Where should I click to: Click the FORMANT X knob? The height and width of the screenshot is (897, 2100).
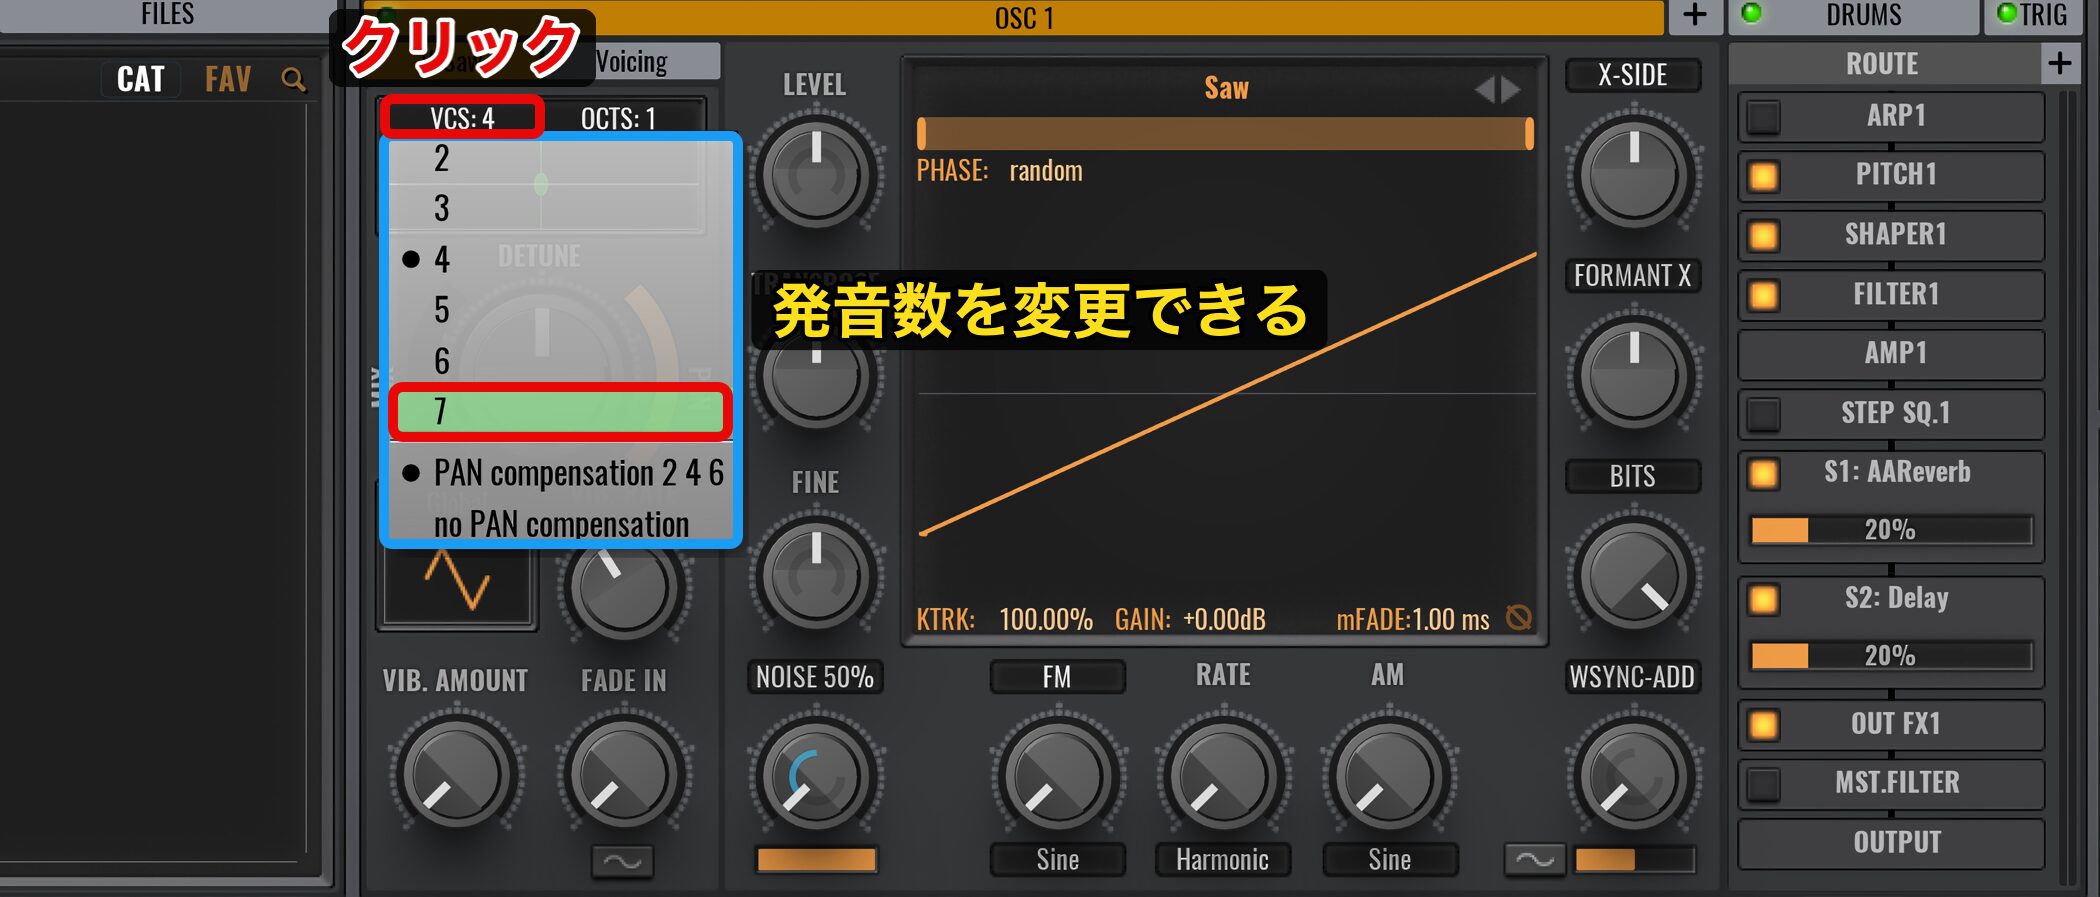pyautogui.click(x=1633, y=375)
